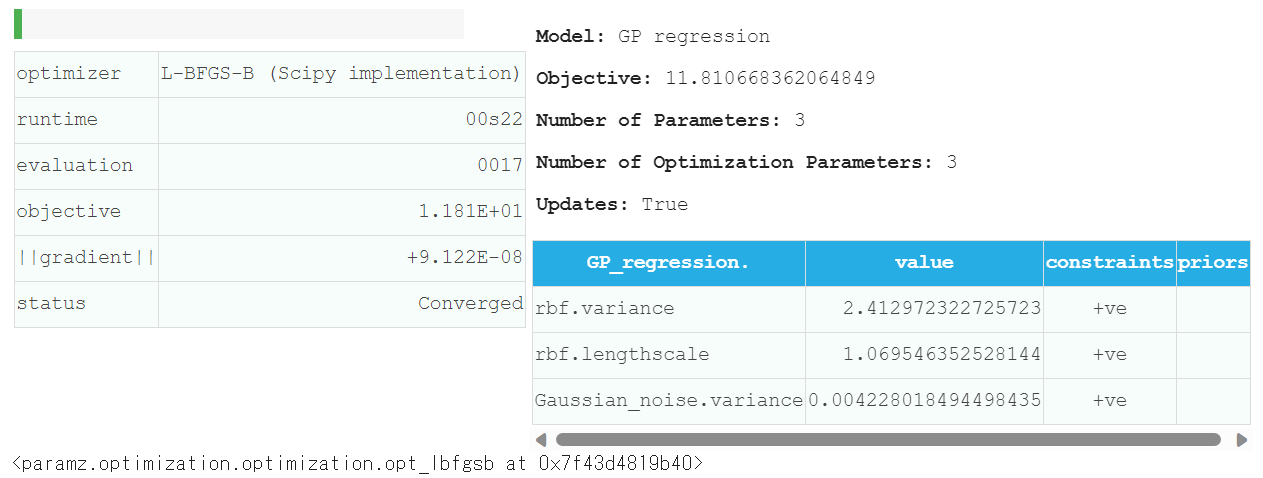Click the paramz opt_lbfgsb output text
This screenshot has width=1263, height=478.
(358, 464)
